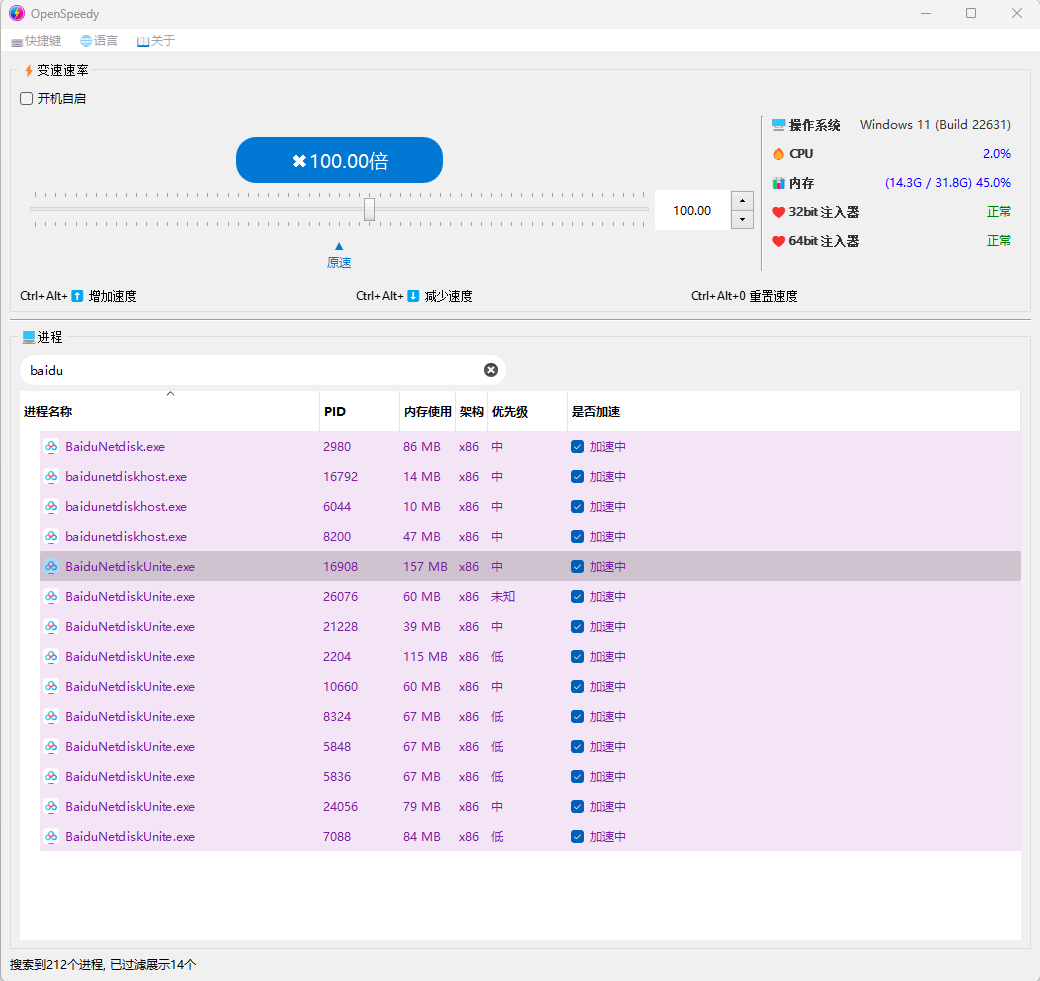Click the panel icon beside 进程

26,337
